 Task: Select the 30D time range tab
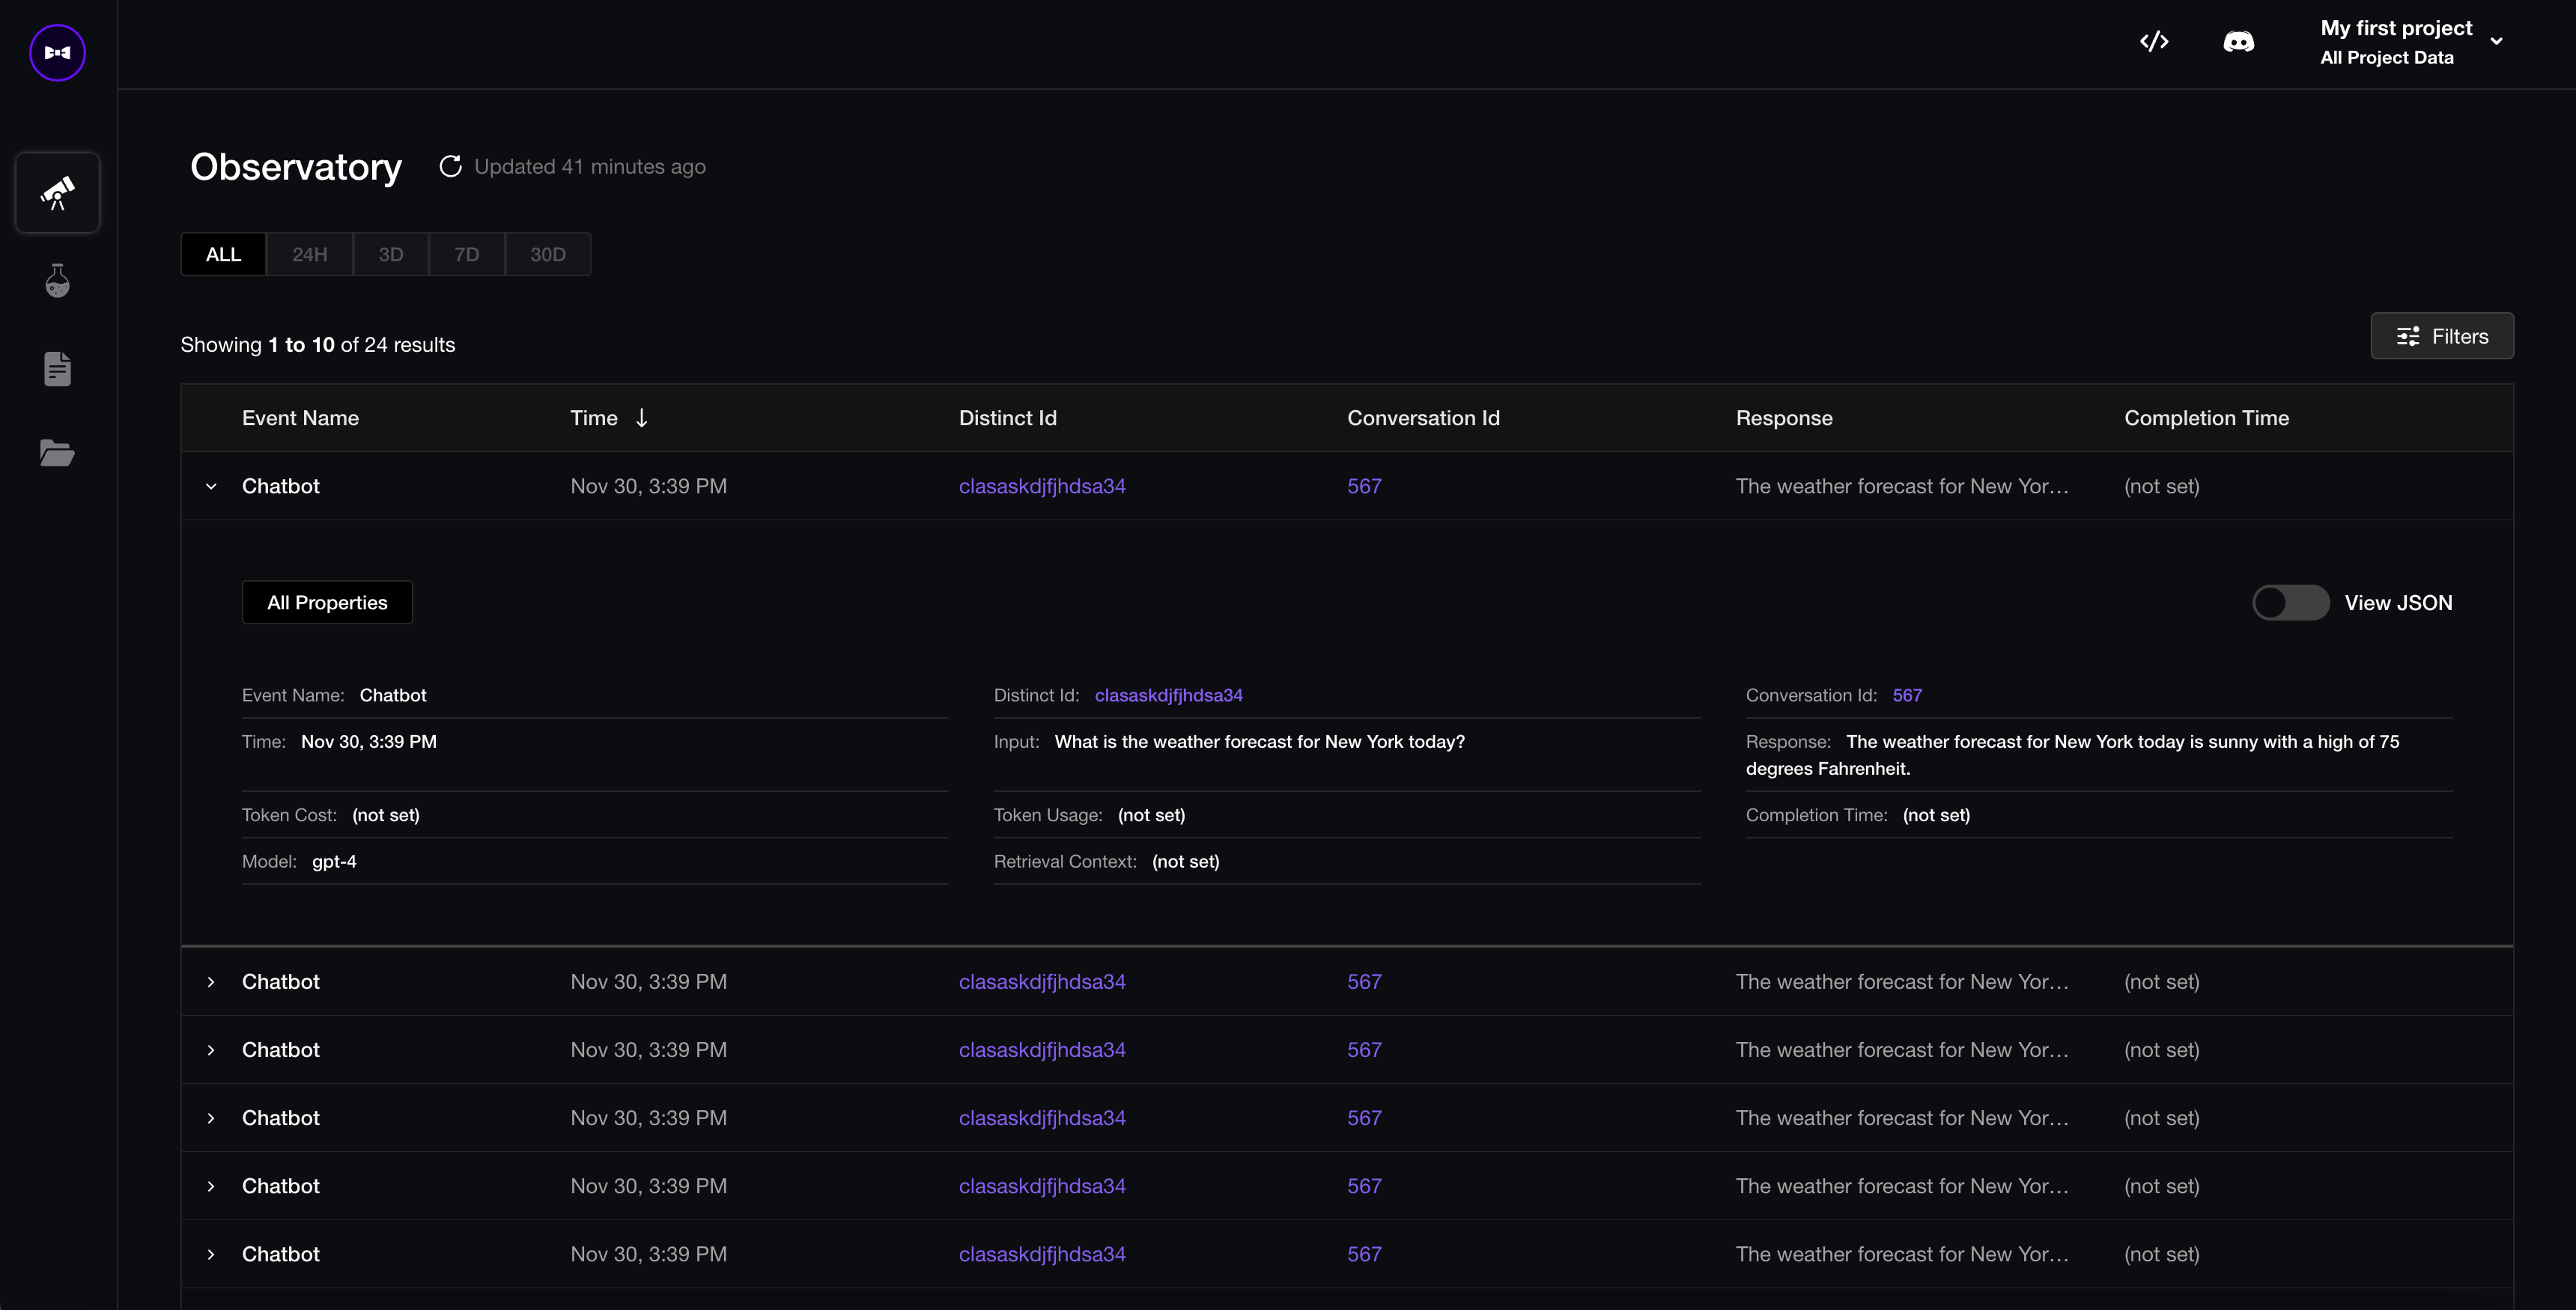(x=548, y=254)
